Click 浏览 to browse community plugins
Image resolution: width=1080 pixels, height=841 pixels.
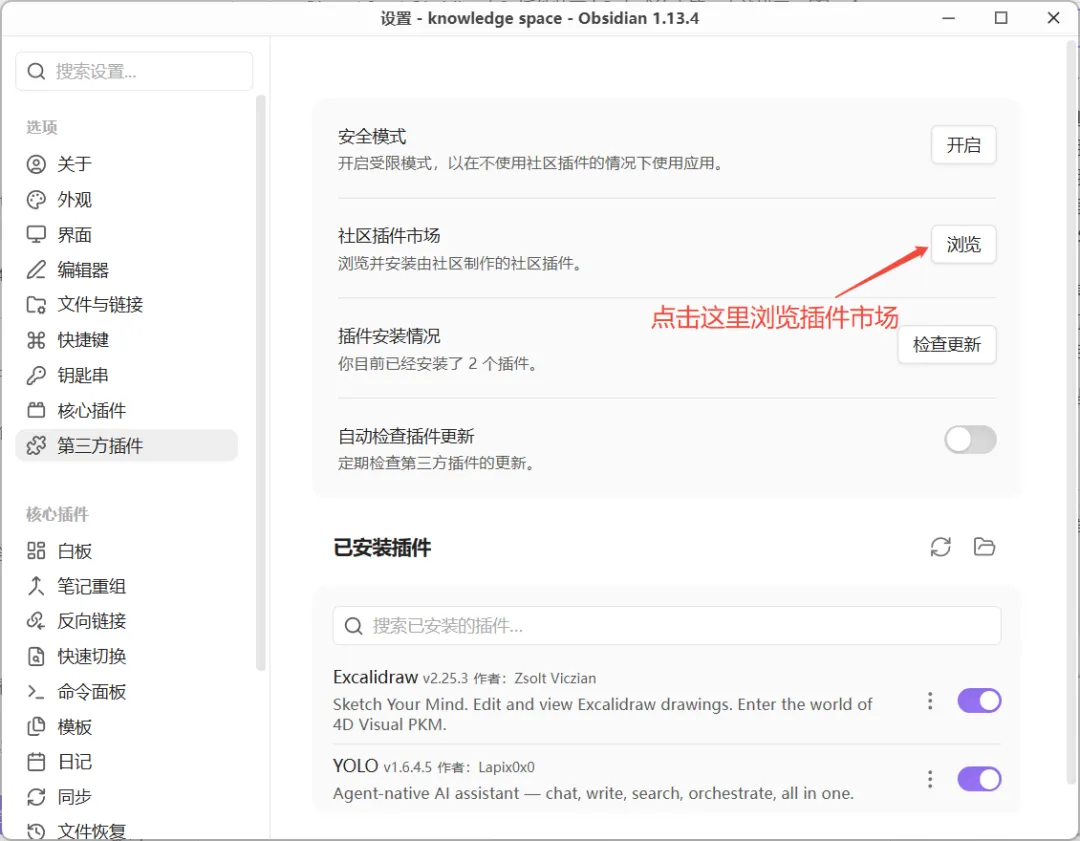click(x=963, y=245)
